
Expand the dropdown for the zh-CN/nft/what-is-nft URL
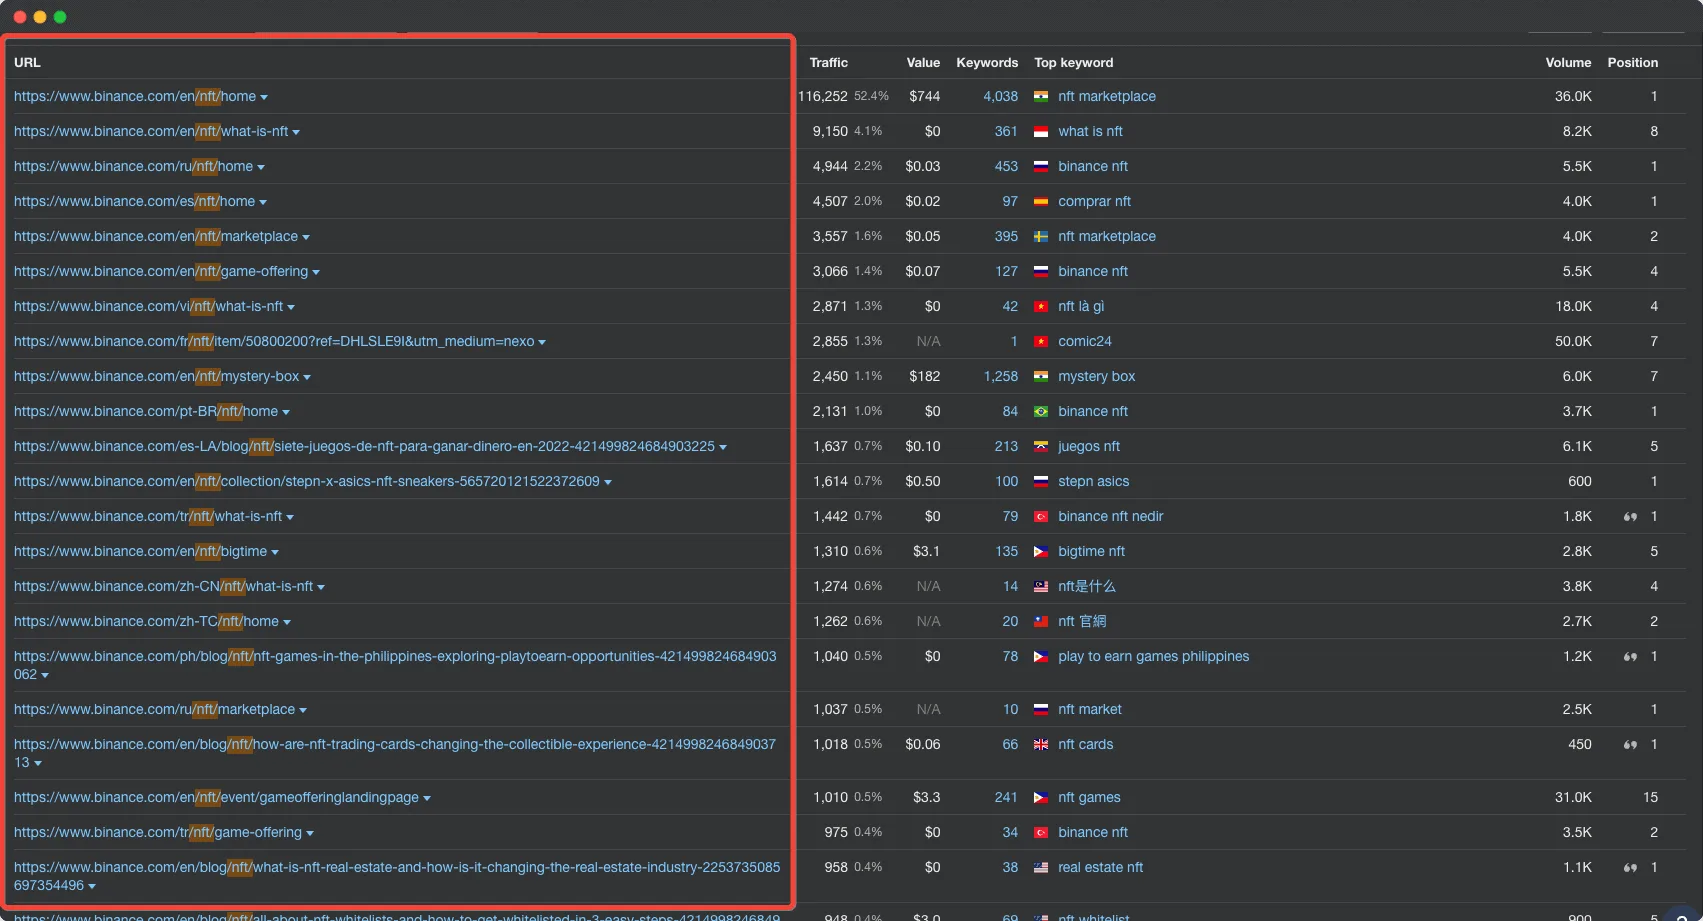pyautogui.click(x=321, y=586)
